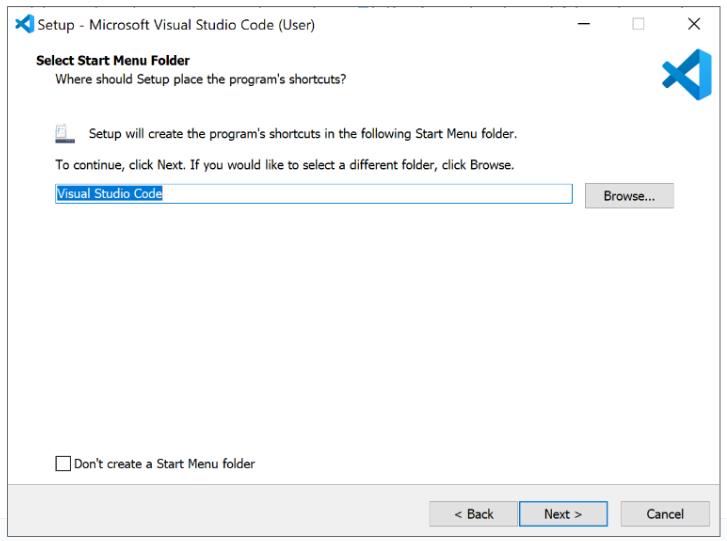
Task: Proceed by clicking Next >
Action: point(563,514)
